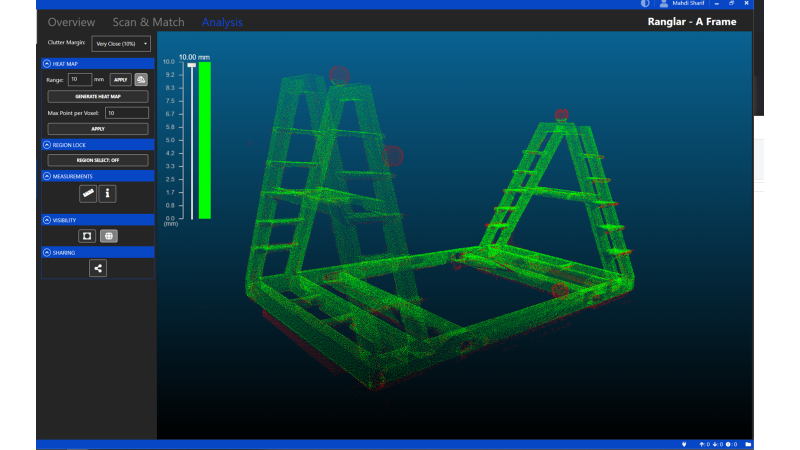Click Generate Heat Map button
800x450 pixels.
(98, 96)
